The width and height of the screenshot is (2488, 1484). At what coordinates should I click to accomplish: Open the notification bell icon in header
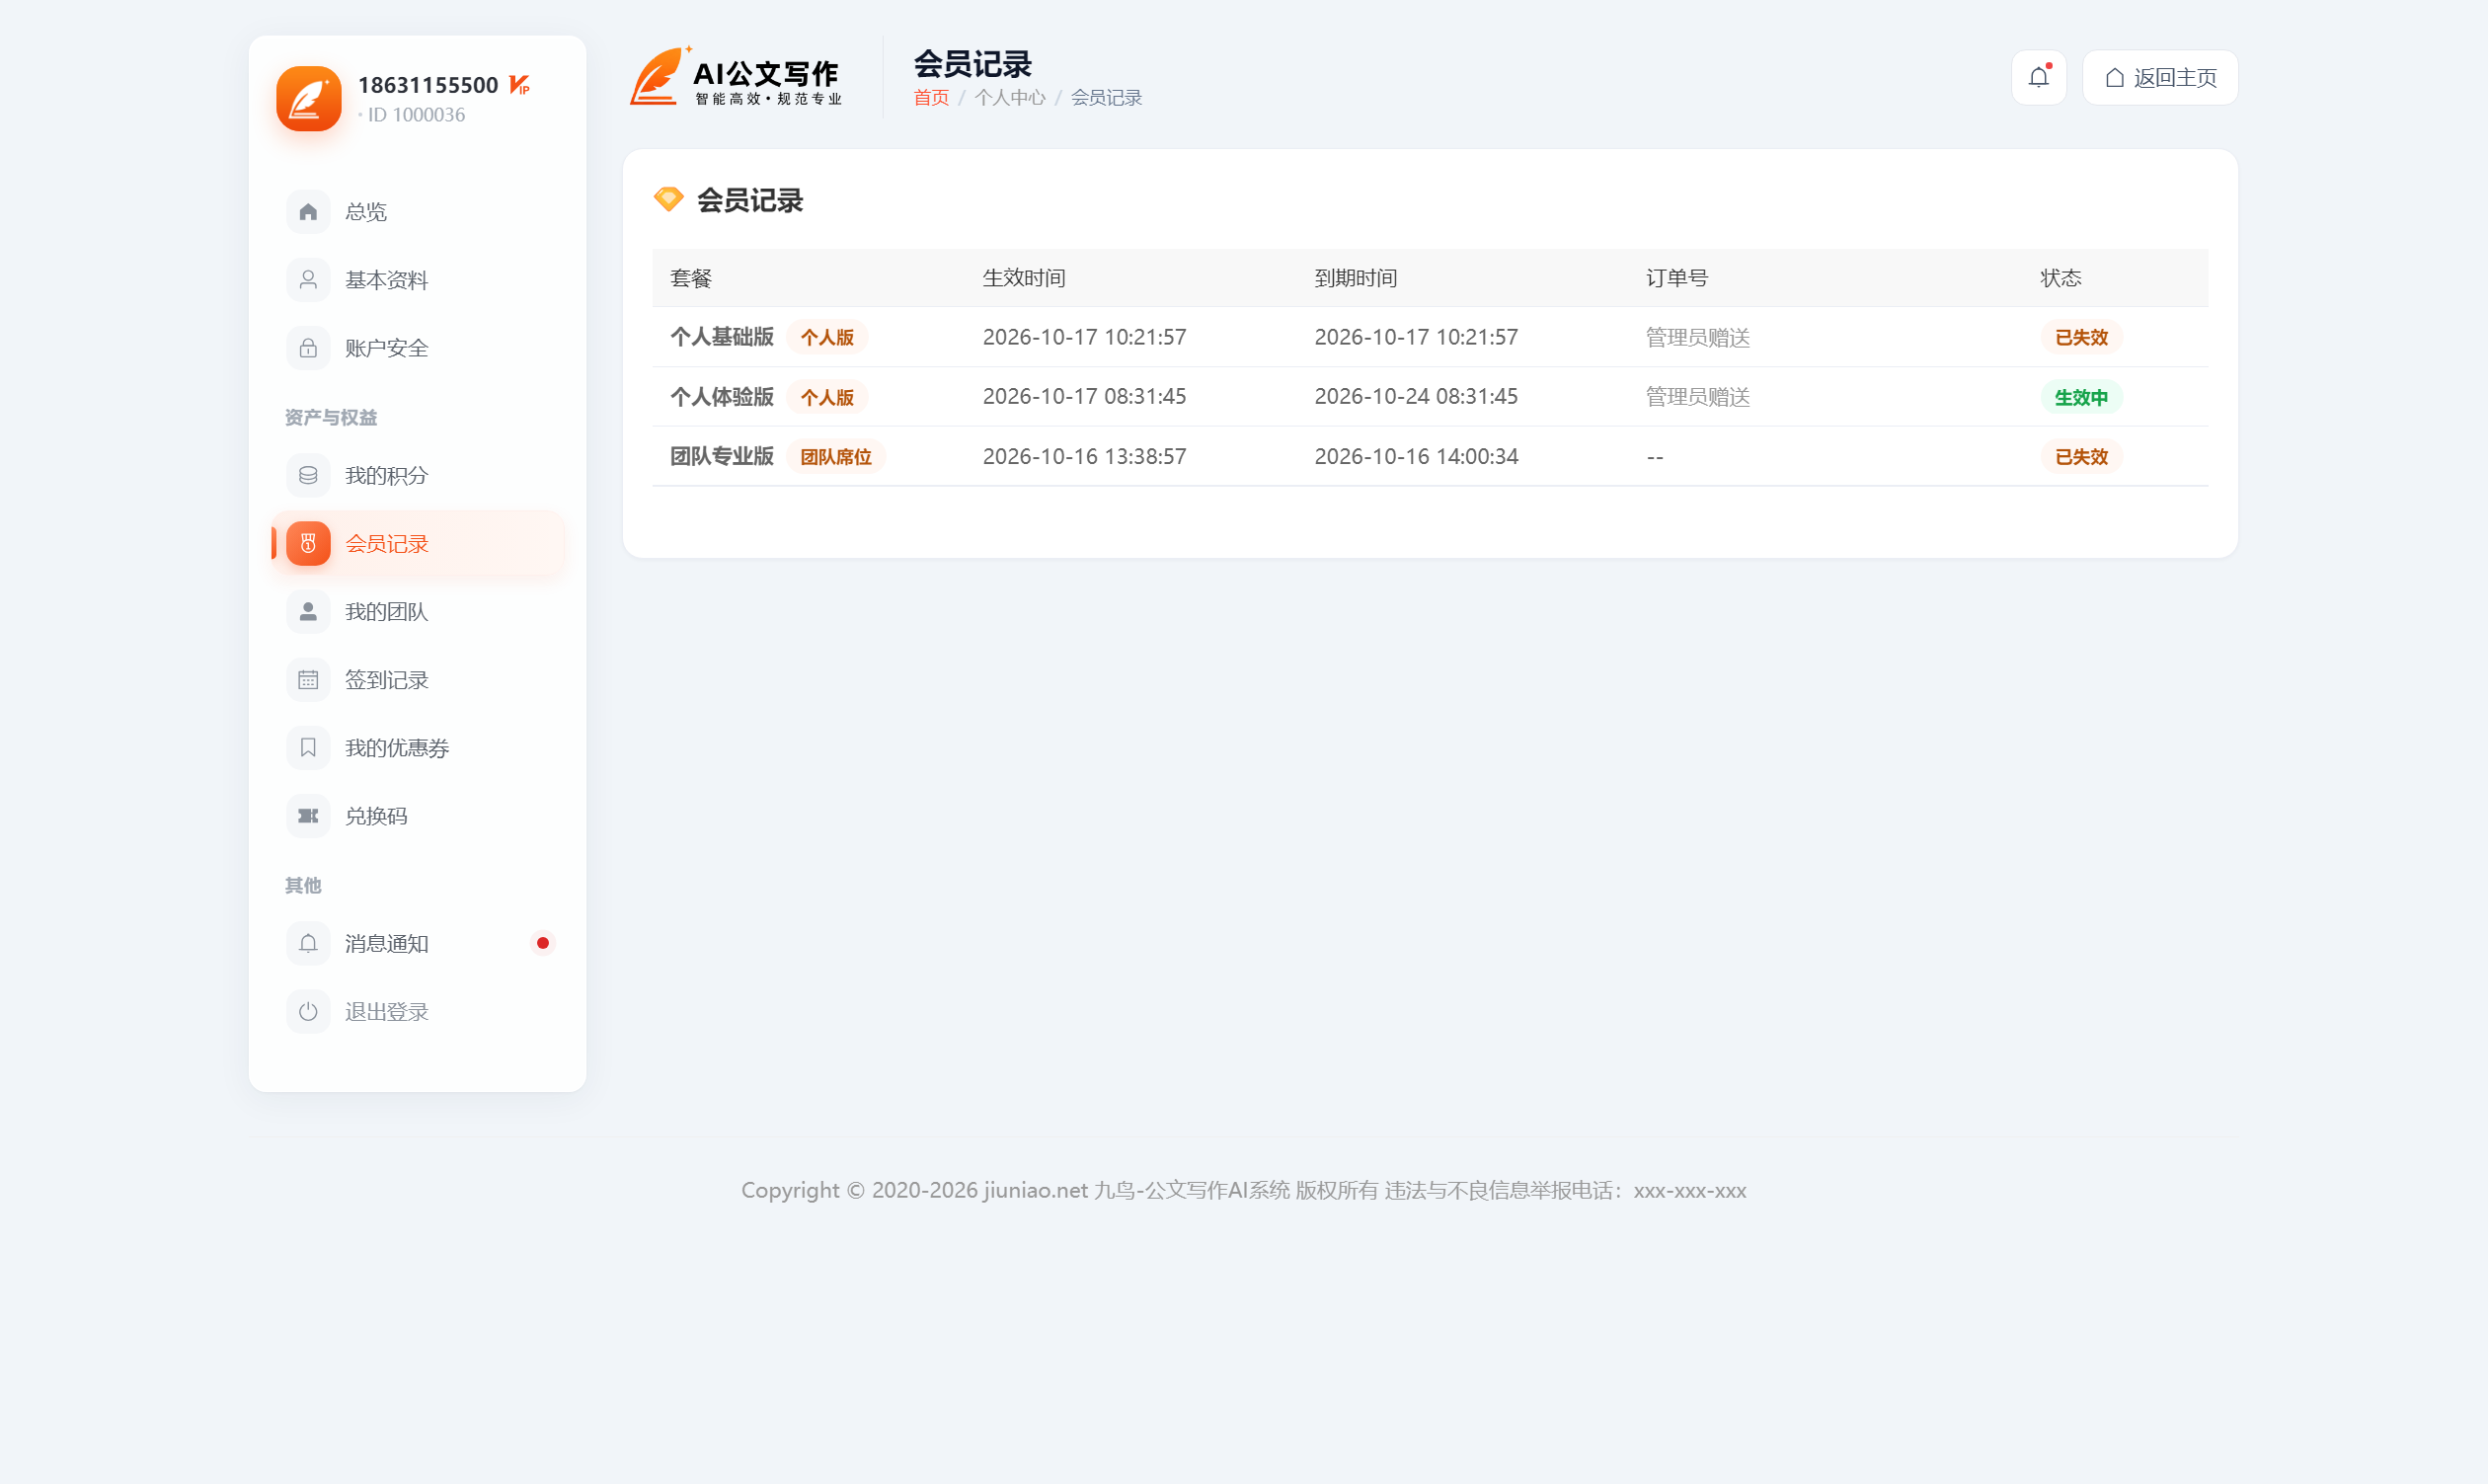coord(2038,77)
